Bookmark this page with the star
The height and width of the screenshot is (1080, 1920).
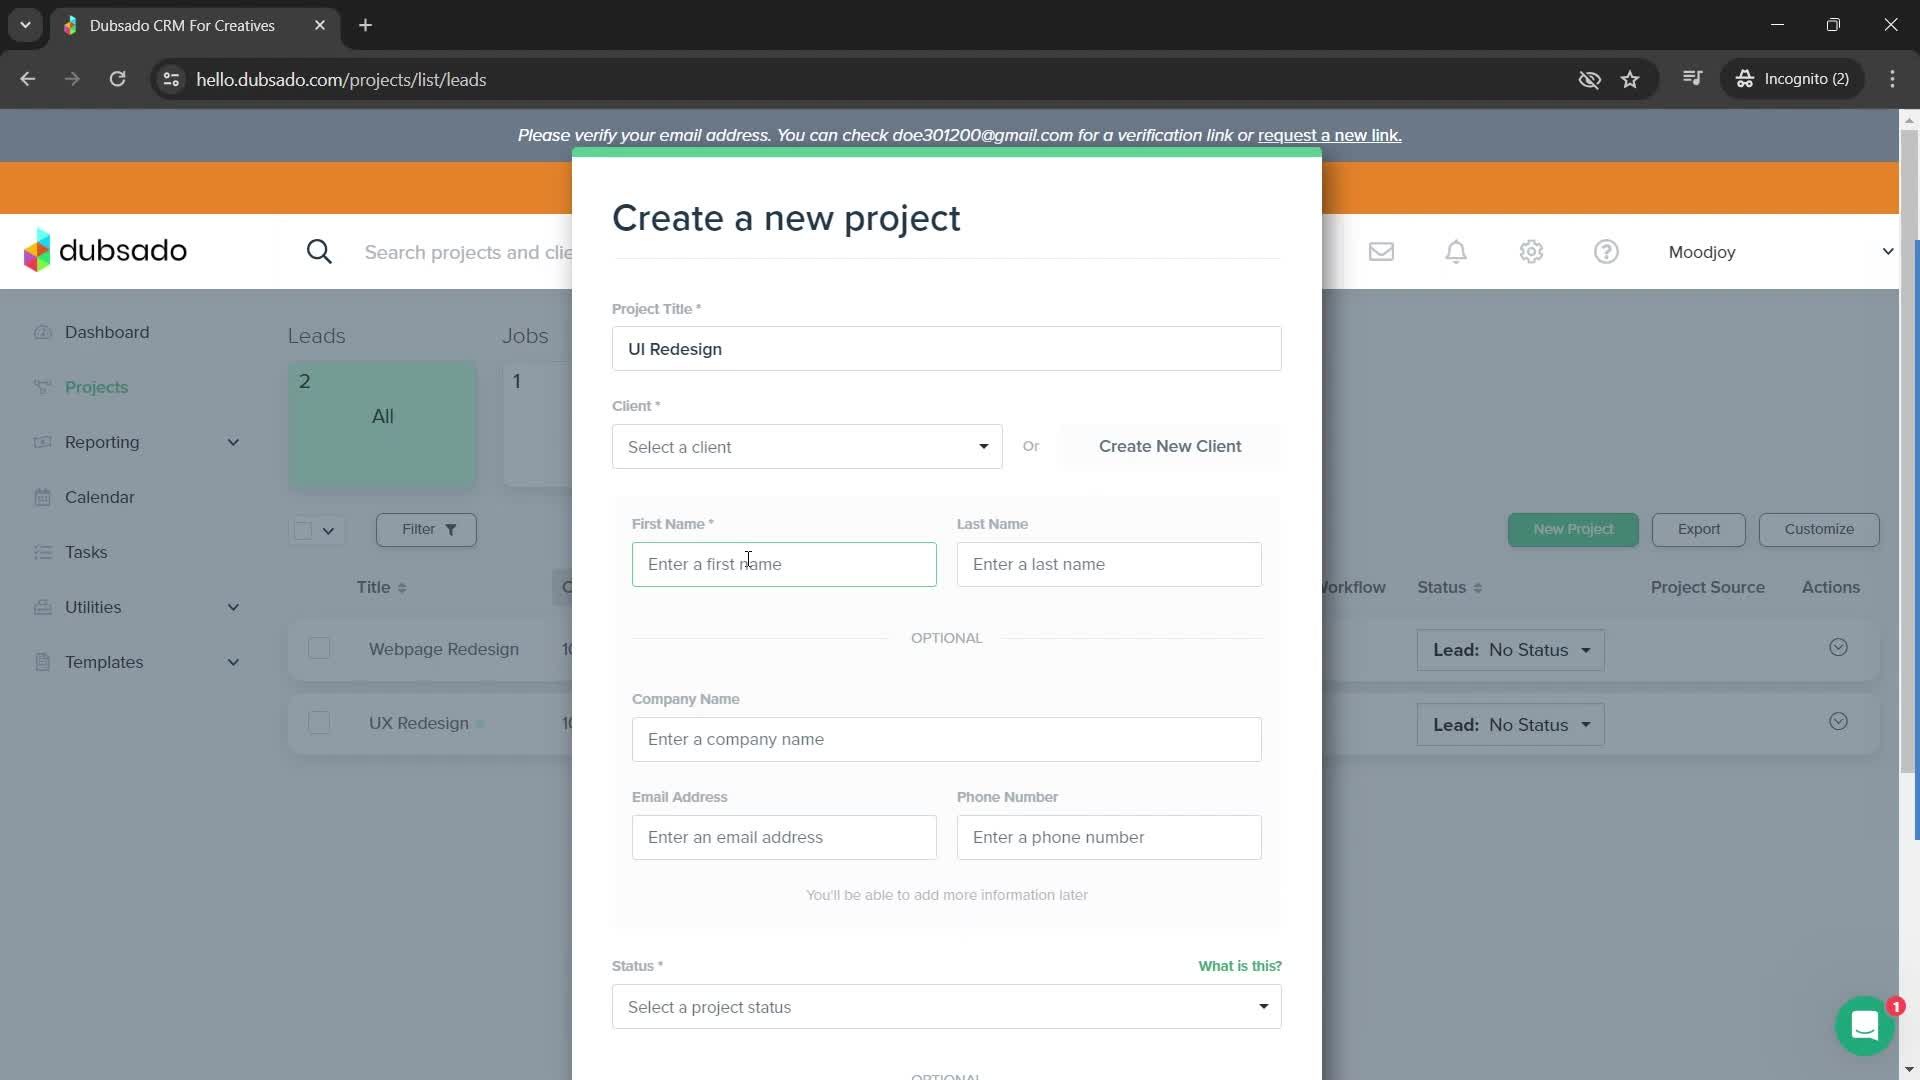(x=1630, y=79)
